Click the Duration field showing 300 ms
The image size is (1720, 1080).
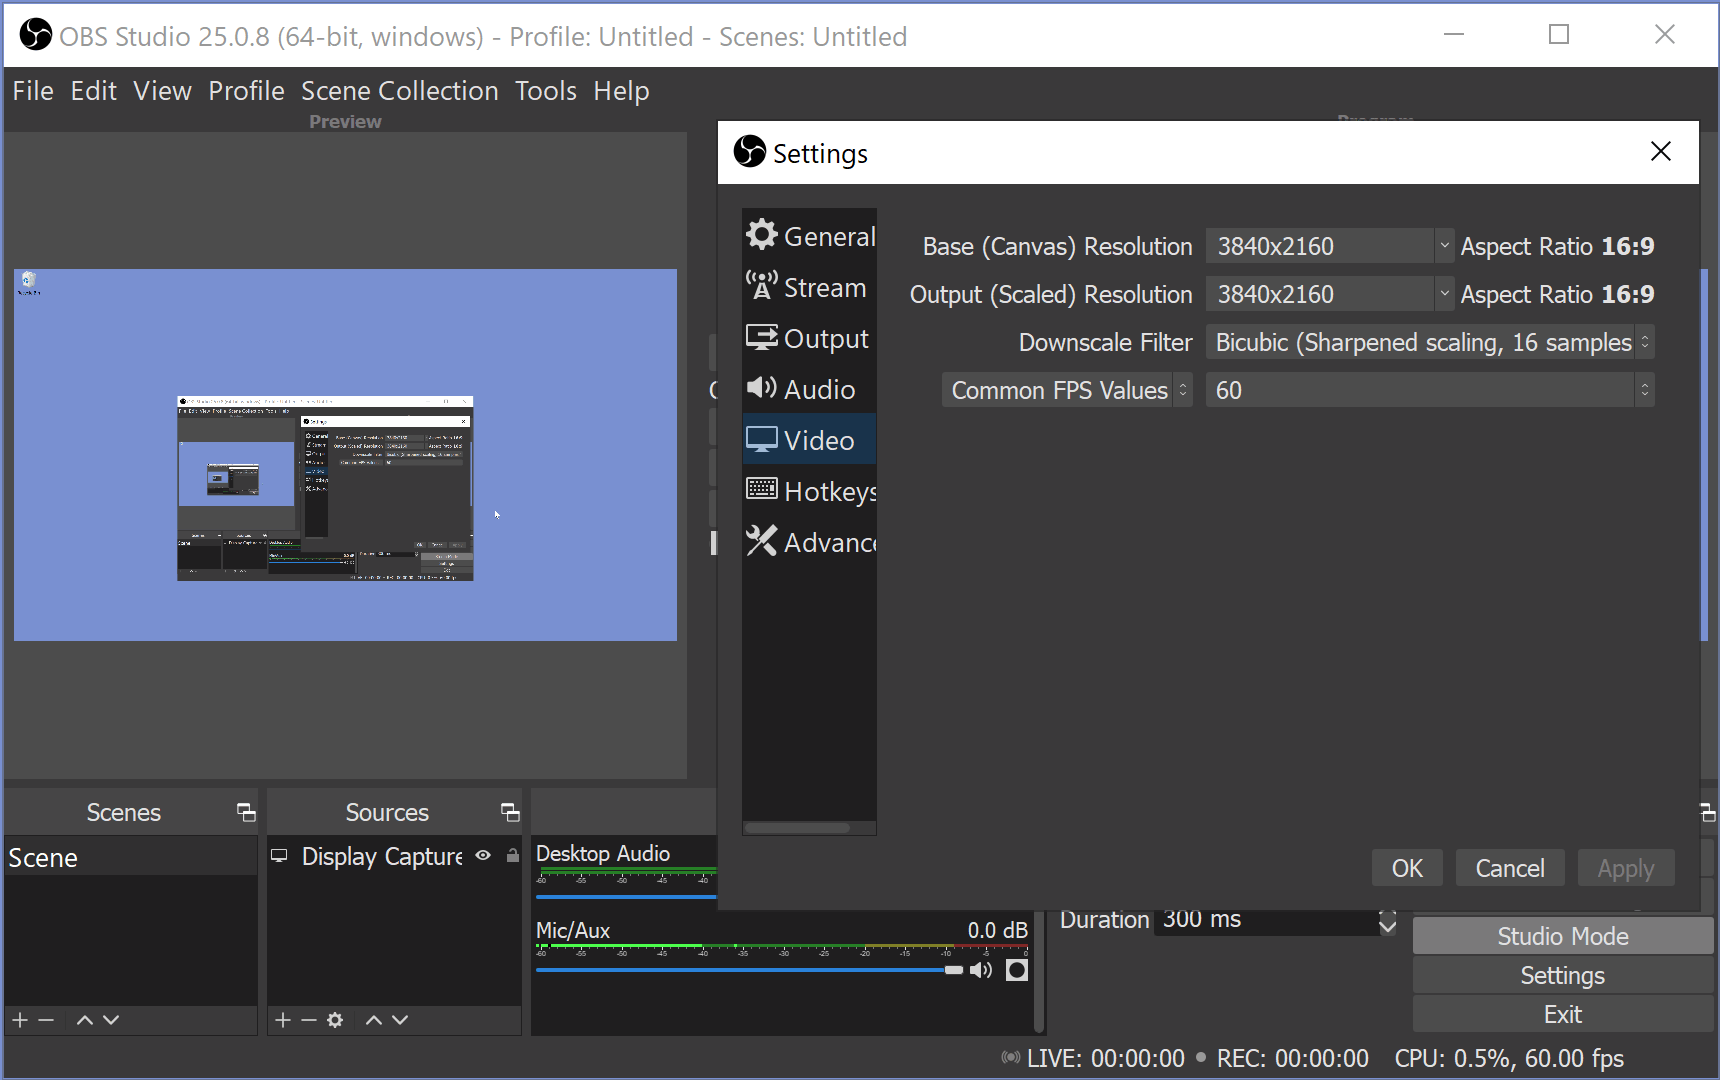coord(1267,921)
